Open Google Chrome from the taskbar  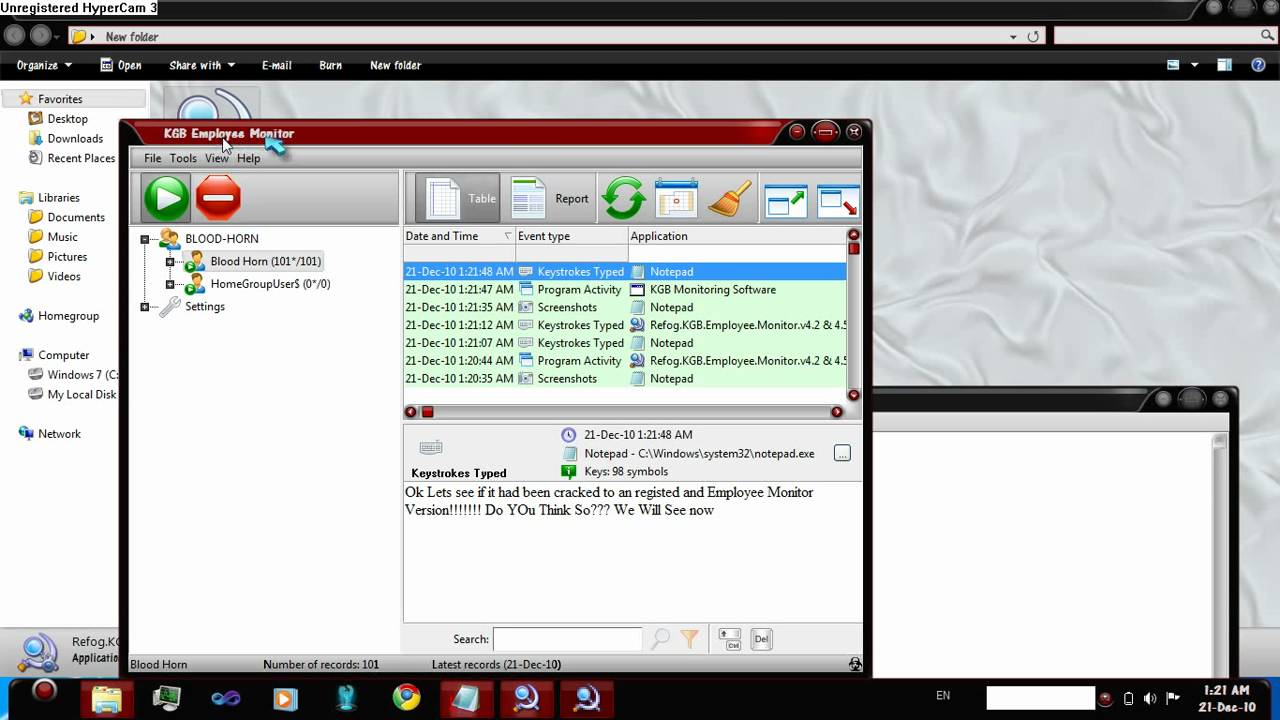(406, 697)
